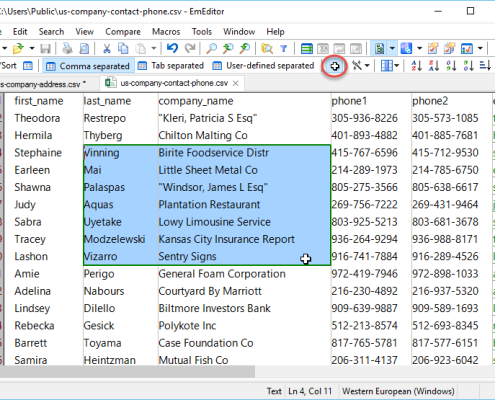This screenshot has width=495, height=400.
Task: Open the Tools menu
Action: pos(202,32)
